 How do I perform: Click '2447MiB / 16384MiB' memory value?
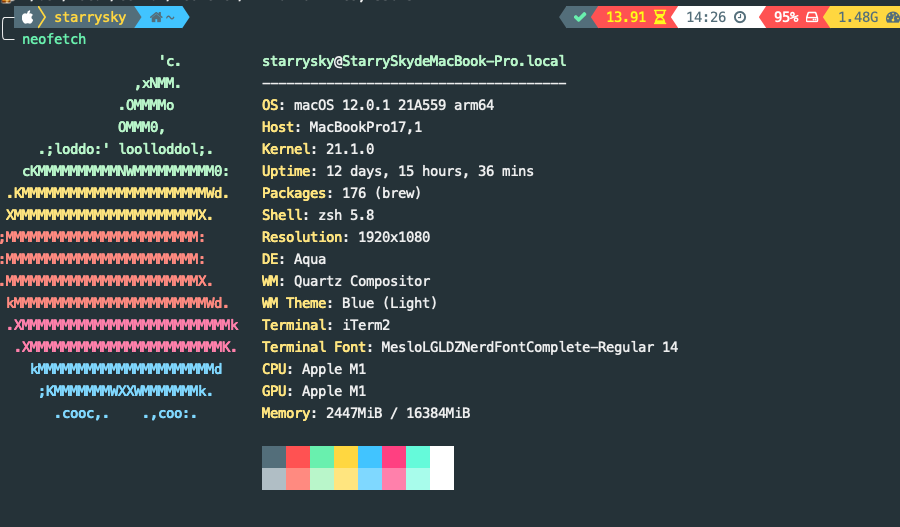[x=398, y=413]
